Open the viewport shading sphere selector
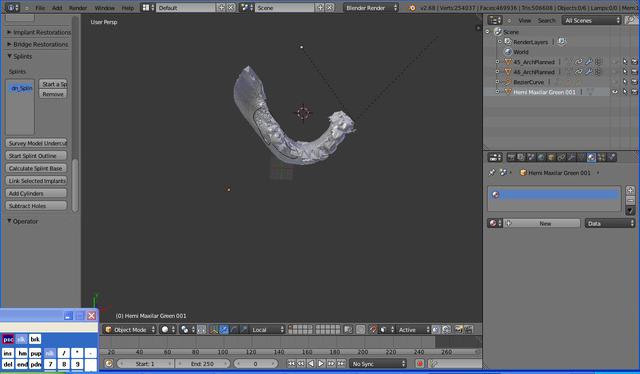Screen dimensions: 640x374 pos(168,329)
